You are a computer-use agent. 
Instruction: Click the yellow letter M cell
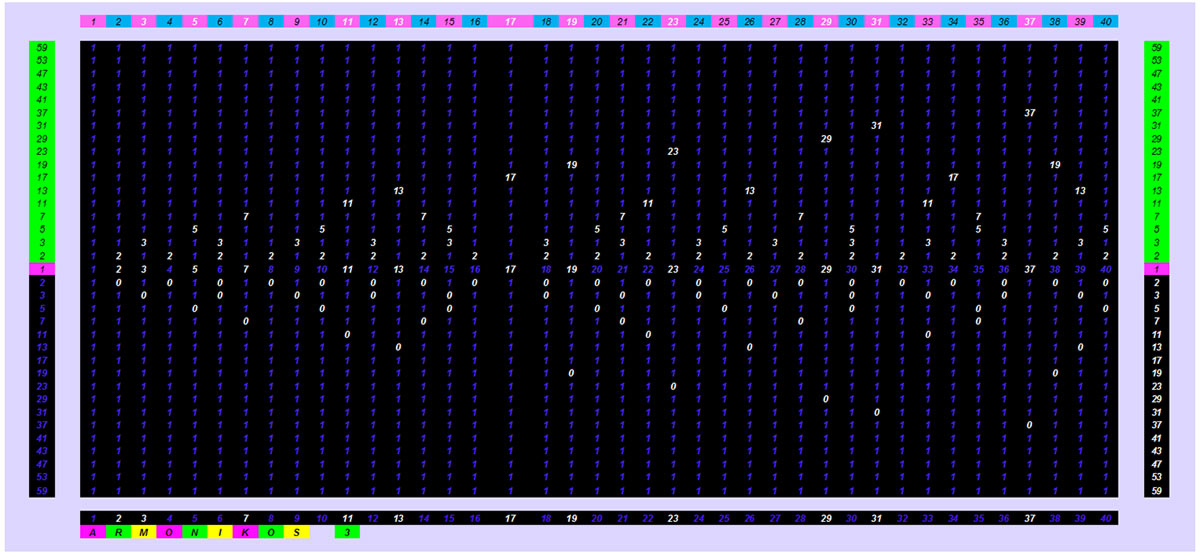(143, 532)
